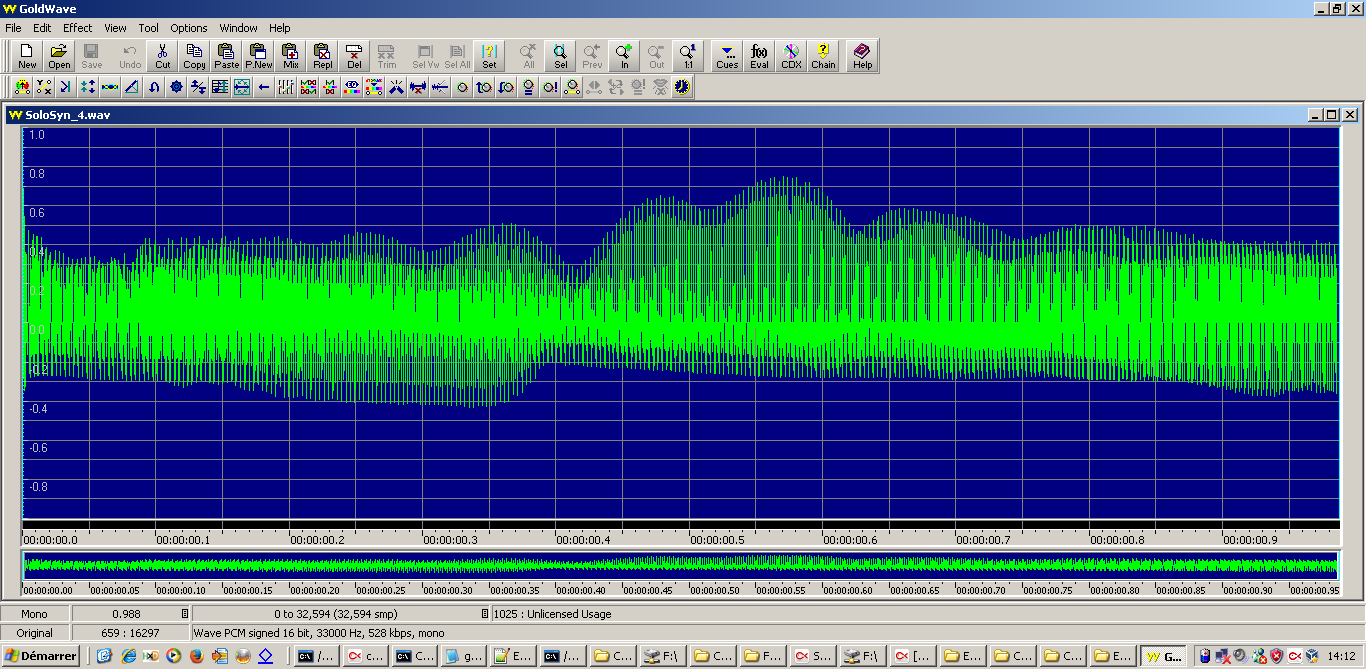Click the EQ rainbow parametric effect icon
Image resolution: width=1366 pixels, height=669 pixels.
[352, 87]
